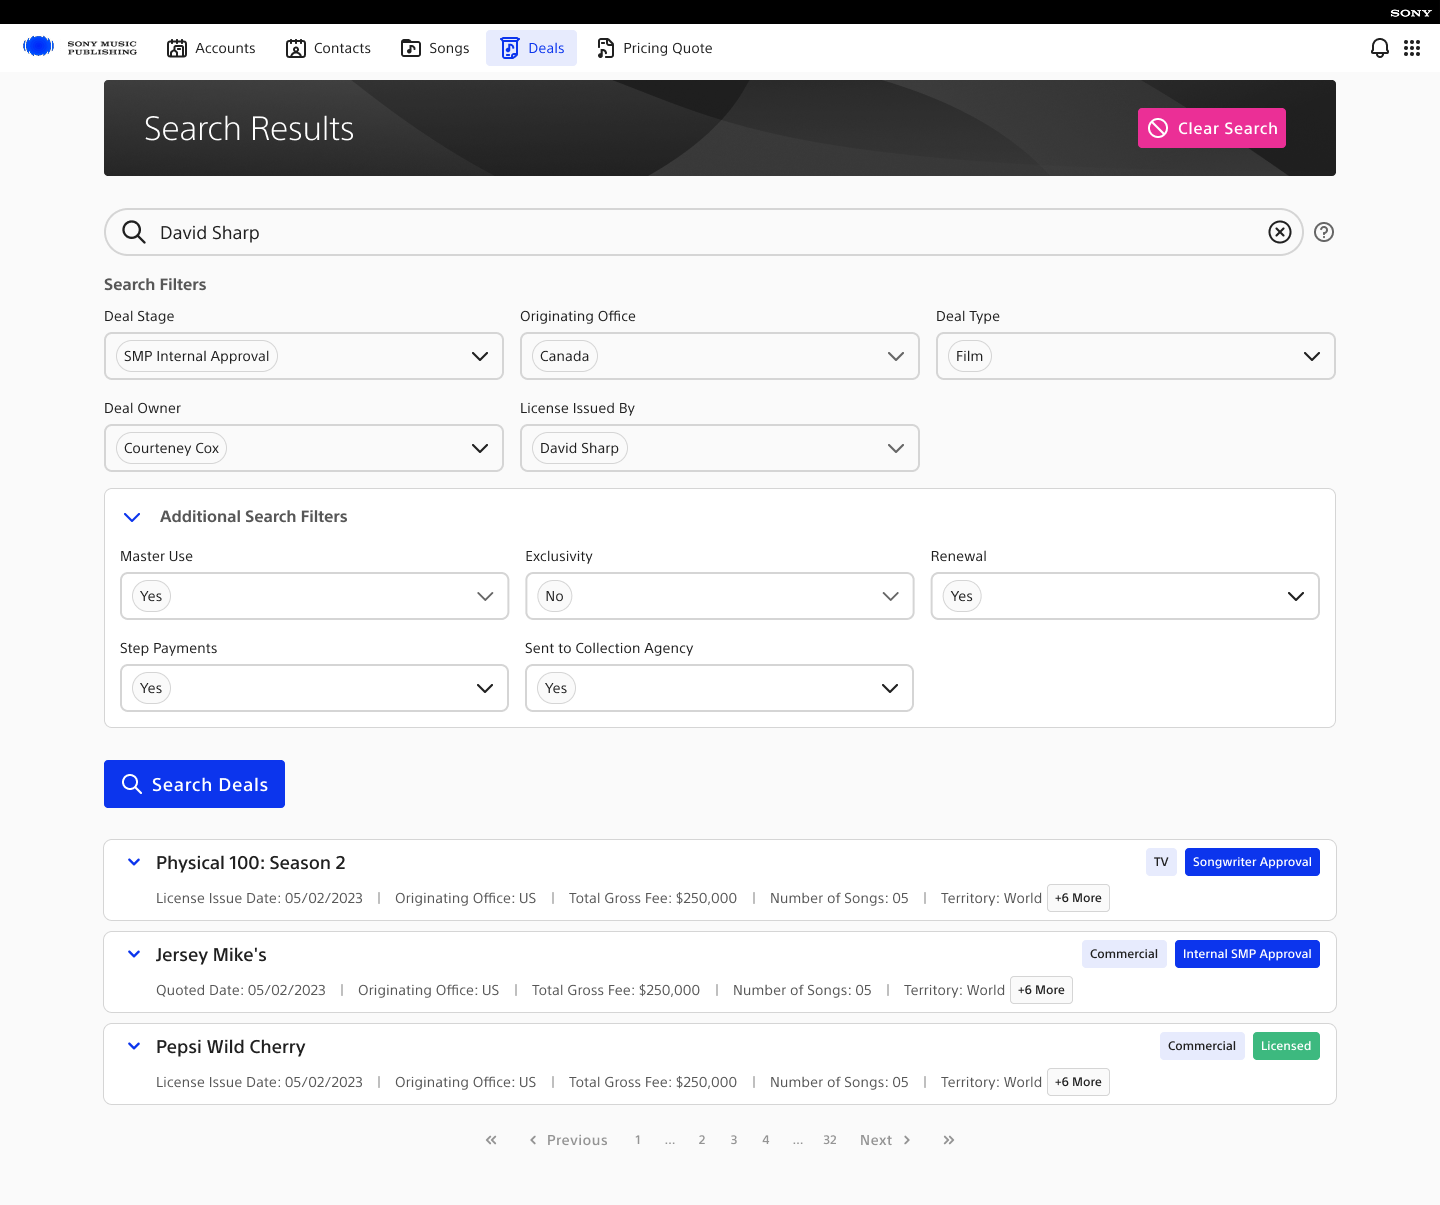Click +6 More on Physical 100 row
This screenshot has width=1440, height=1205.
point(1078,898)
